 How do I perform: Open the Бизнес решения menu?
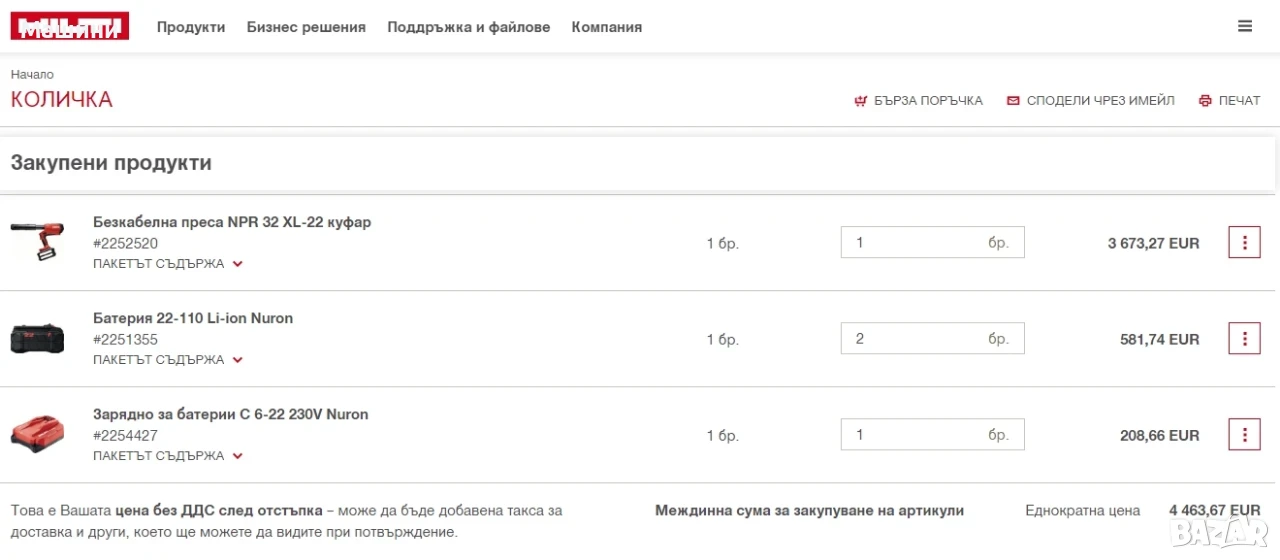306,27
